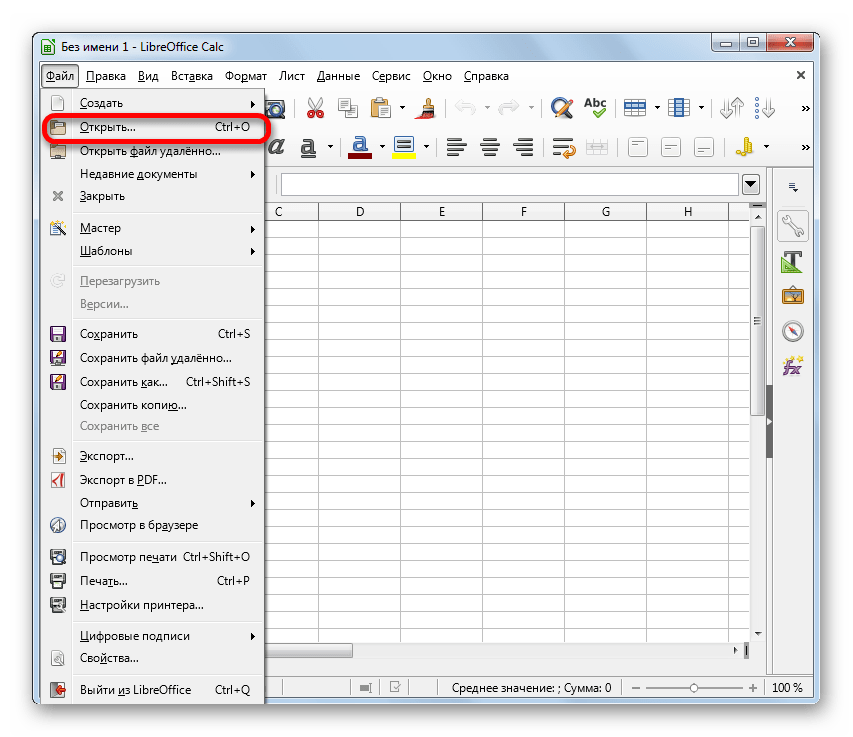Expand the Paste options dropdown arrow

pos(402,108)
